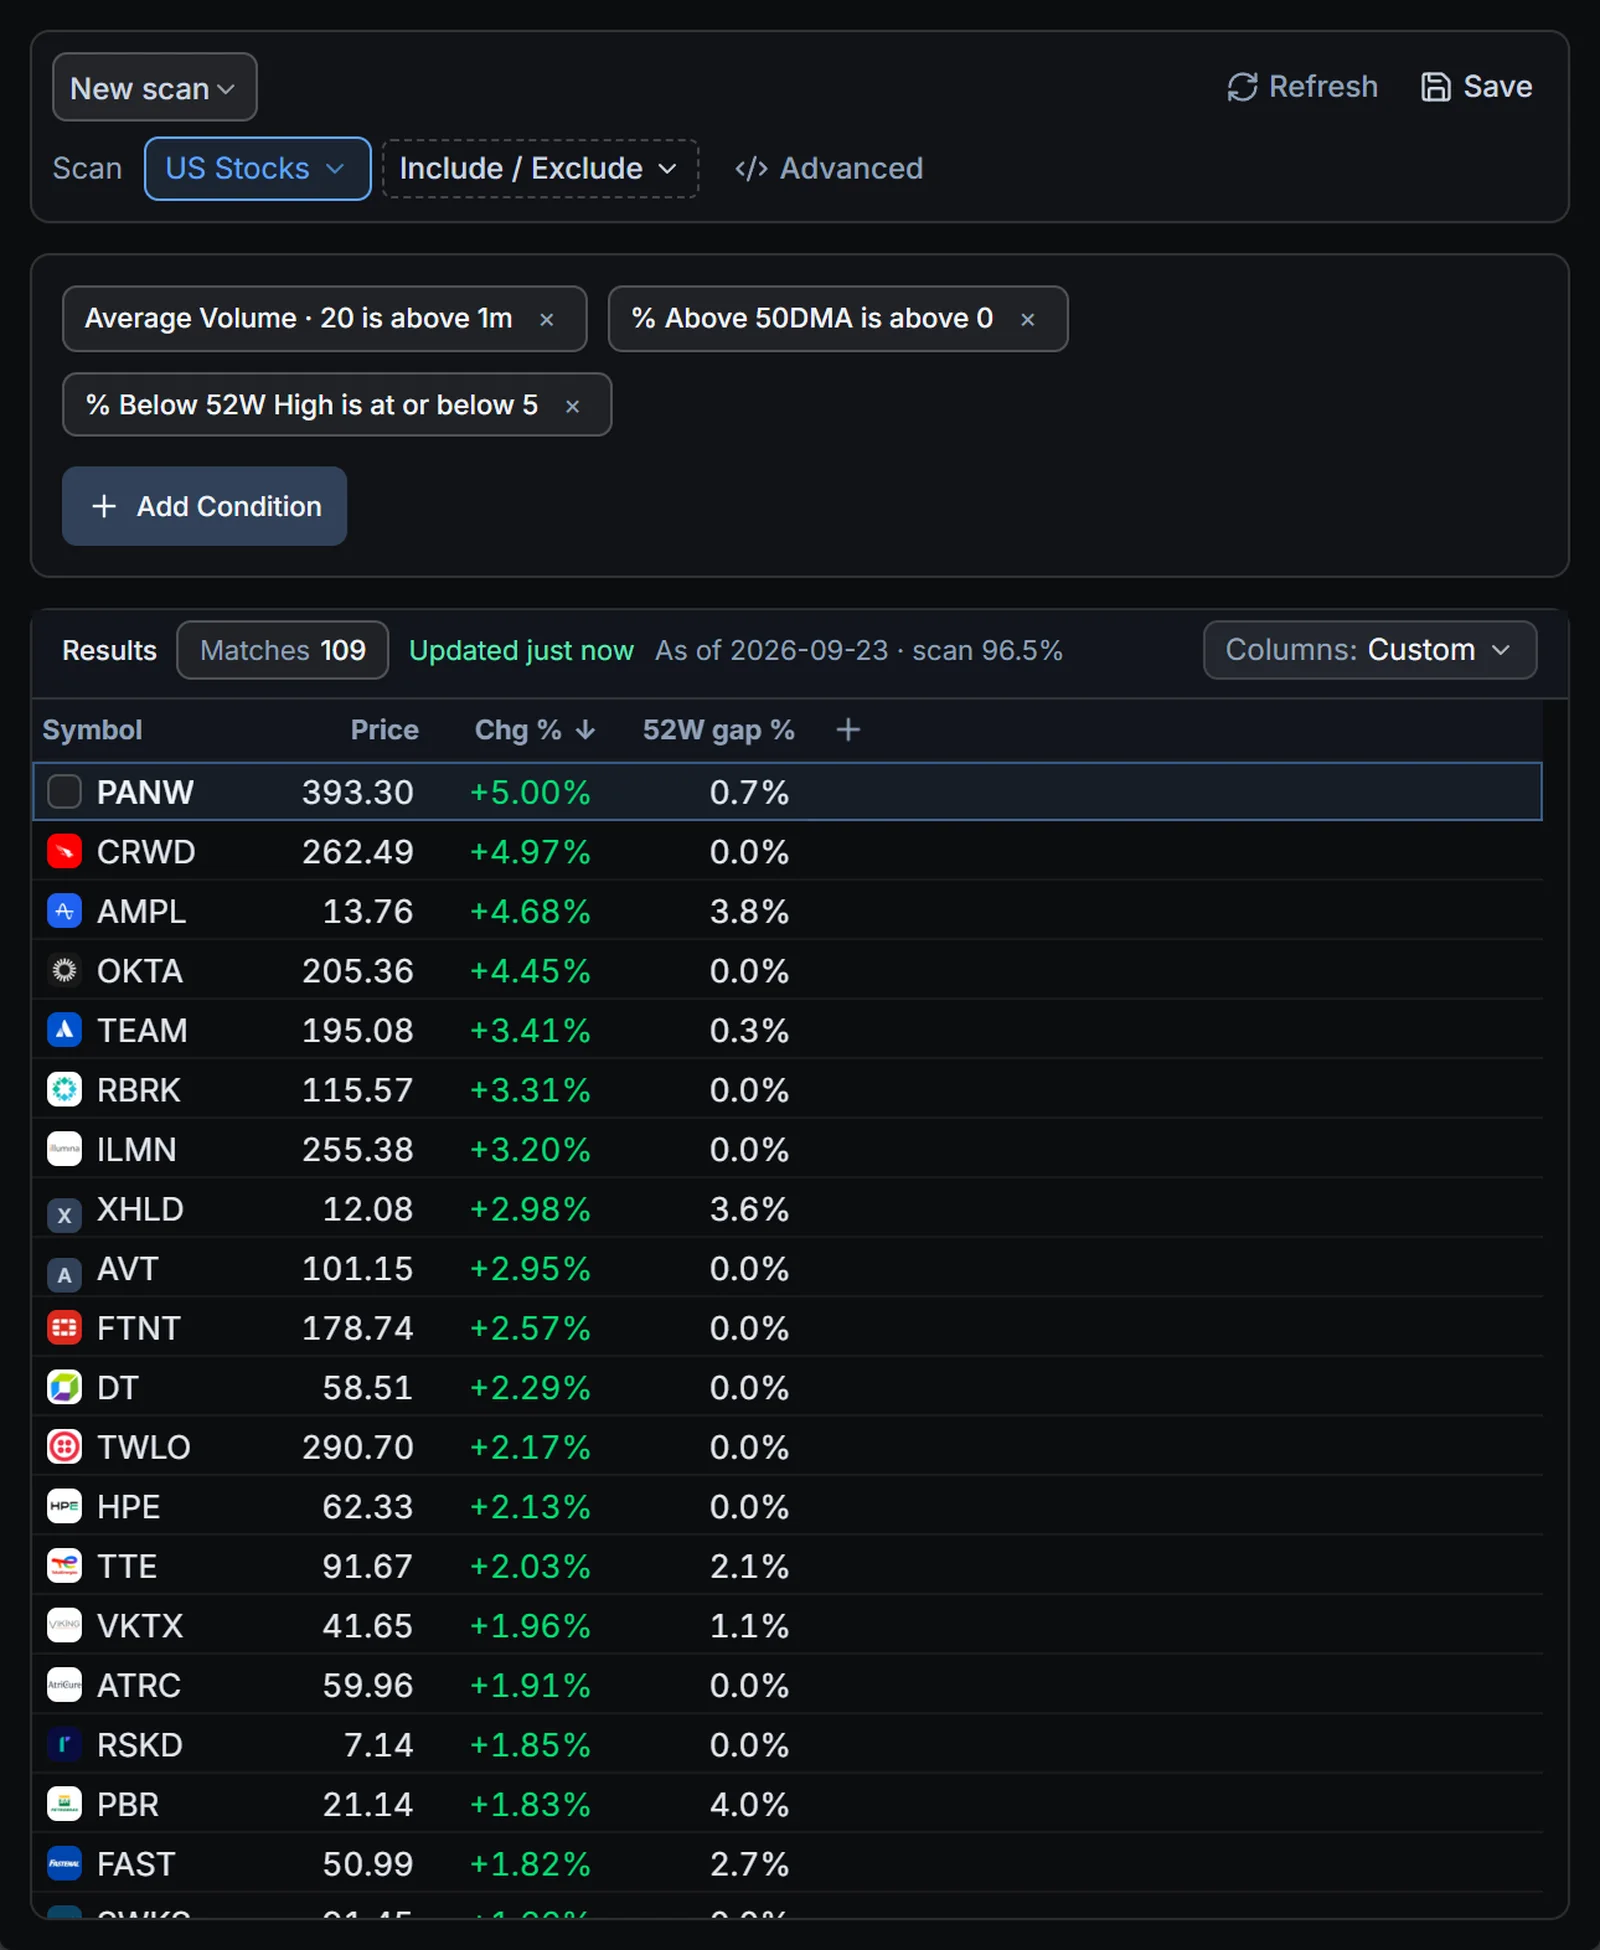The width and height of the screenshot is (1600, 1950).
Task: Click the Refresh icon button
Action: click(x=1301, y=87)
